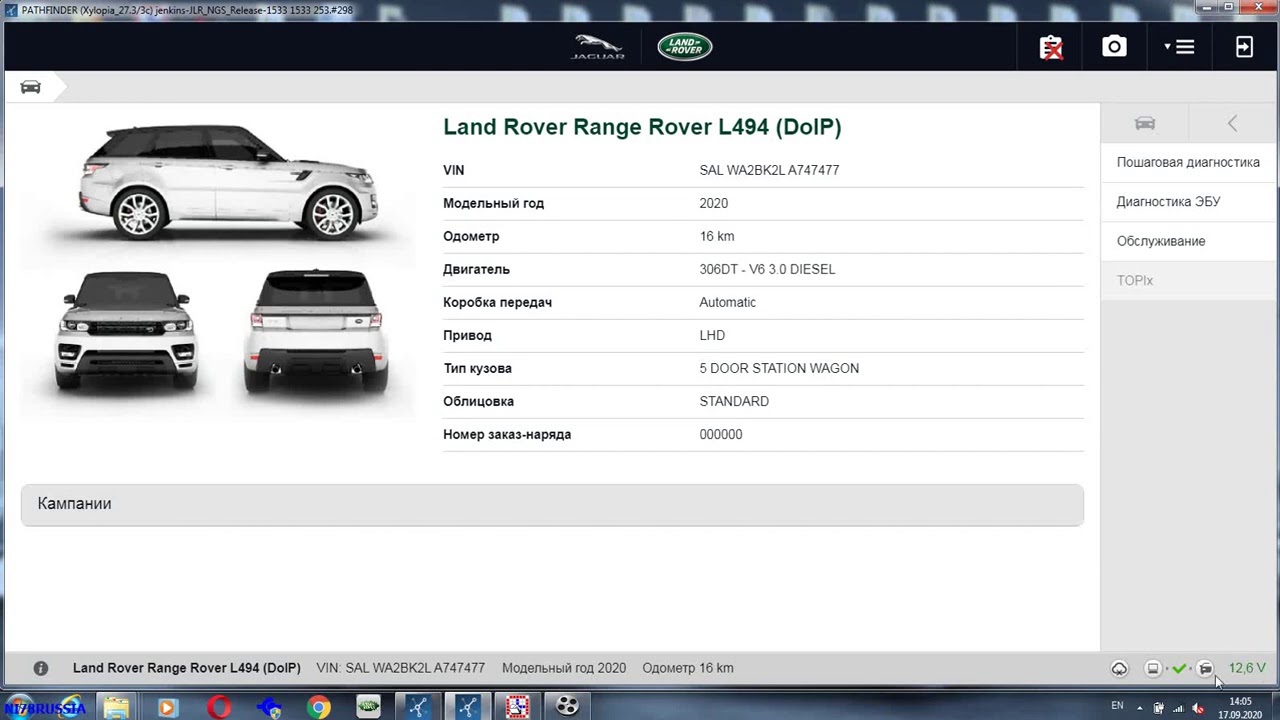Select the vehicle icon in right sidebar
1280x720 pixels.
click(x=1145, y=123)
